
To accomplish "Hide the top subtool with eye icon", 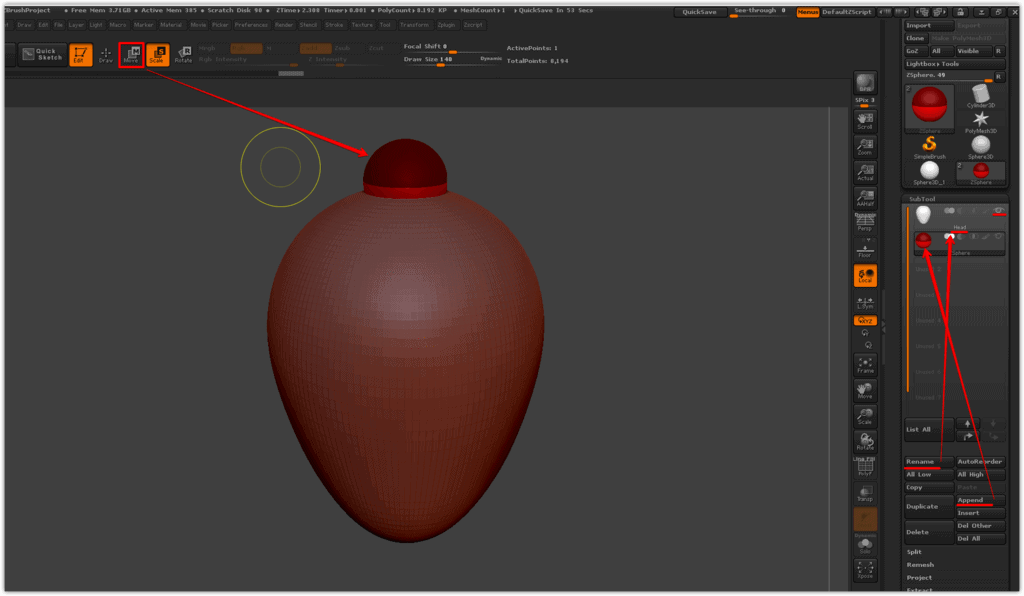I will tap(997, 210).
